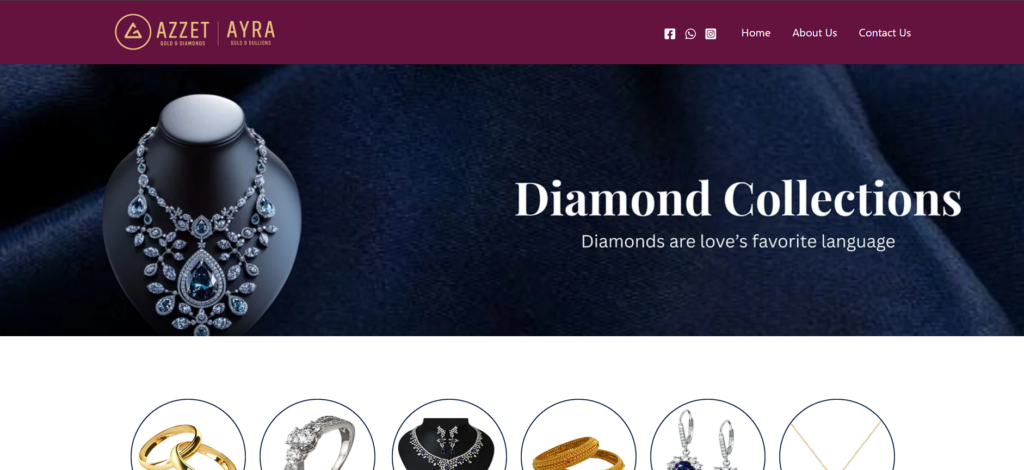Open the blue sapphire earrings category
This screenshot has width=1024, height=470.
coord(707,436)
